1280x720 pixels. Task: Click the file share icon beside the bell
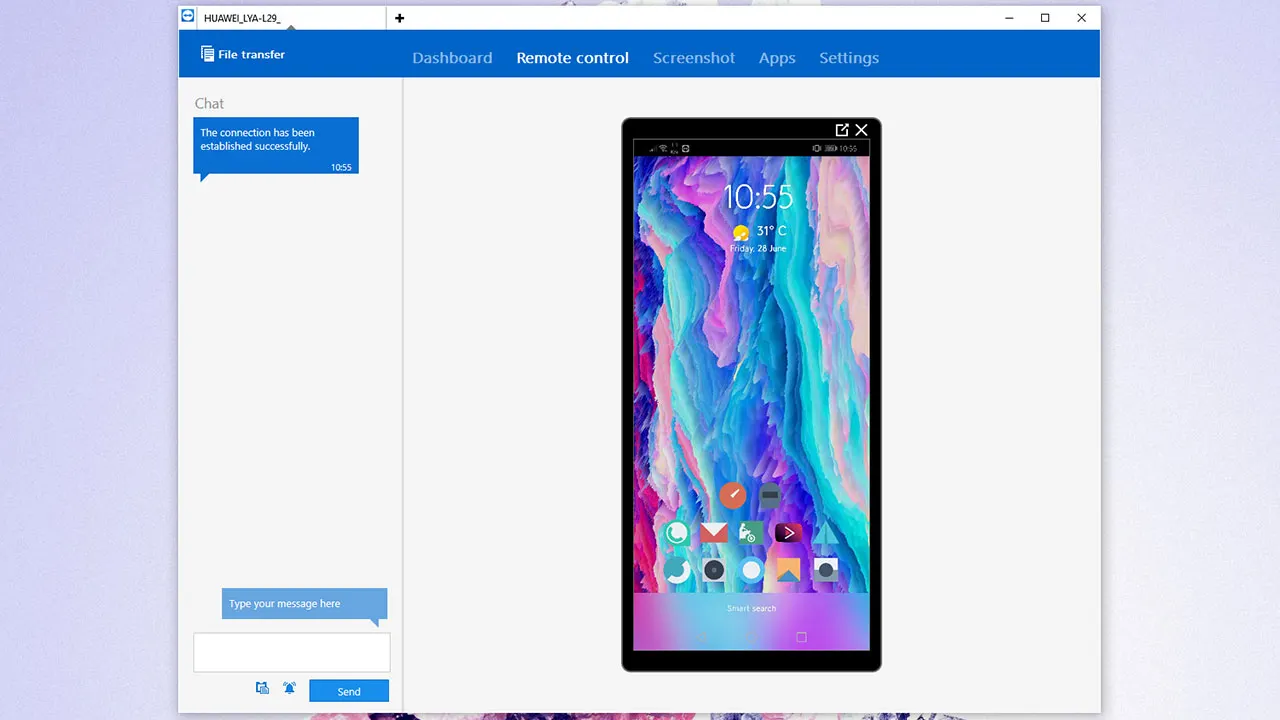point(262,688)
